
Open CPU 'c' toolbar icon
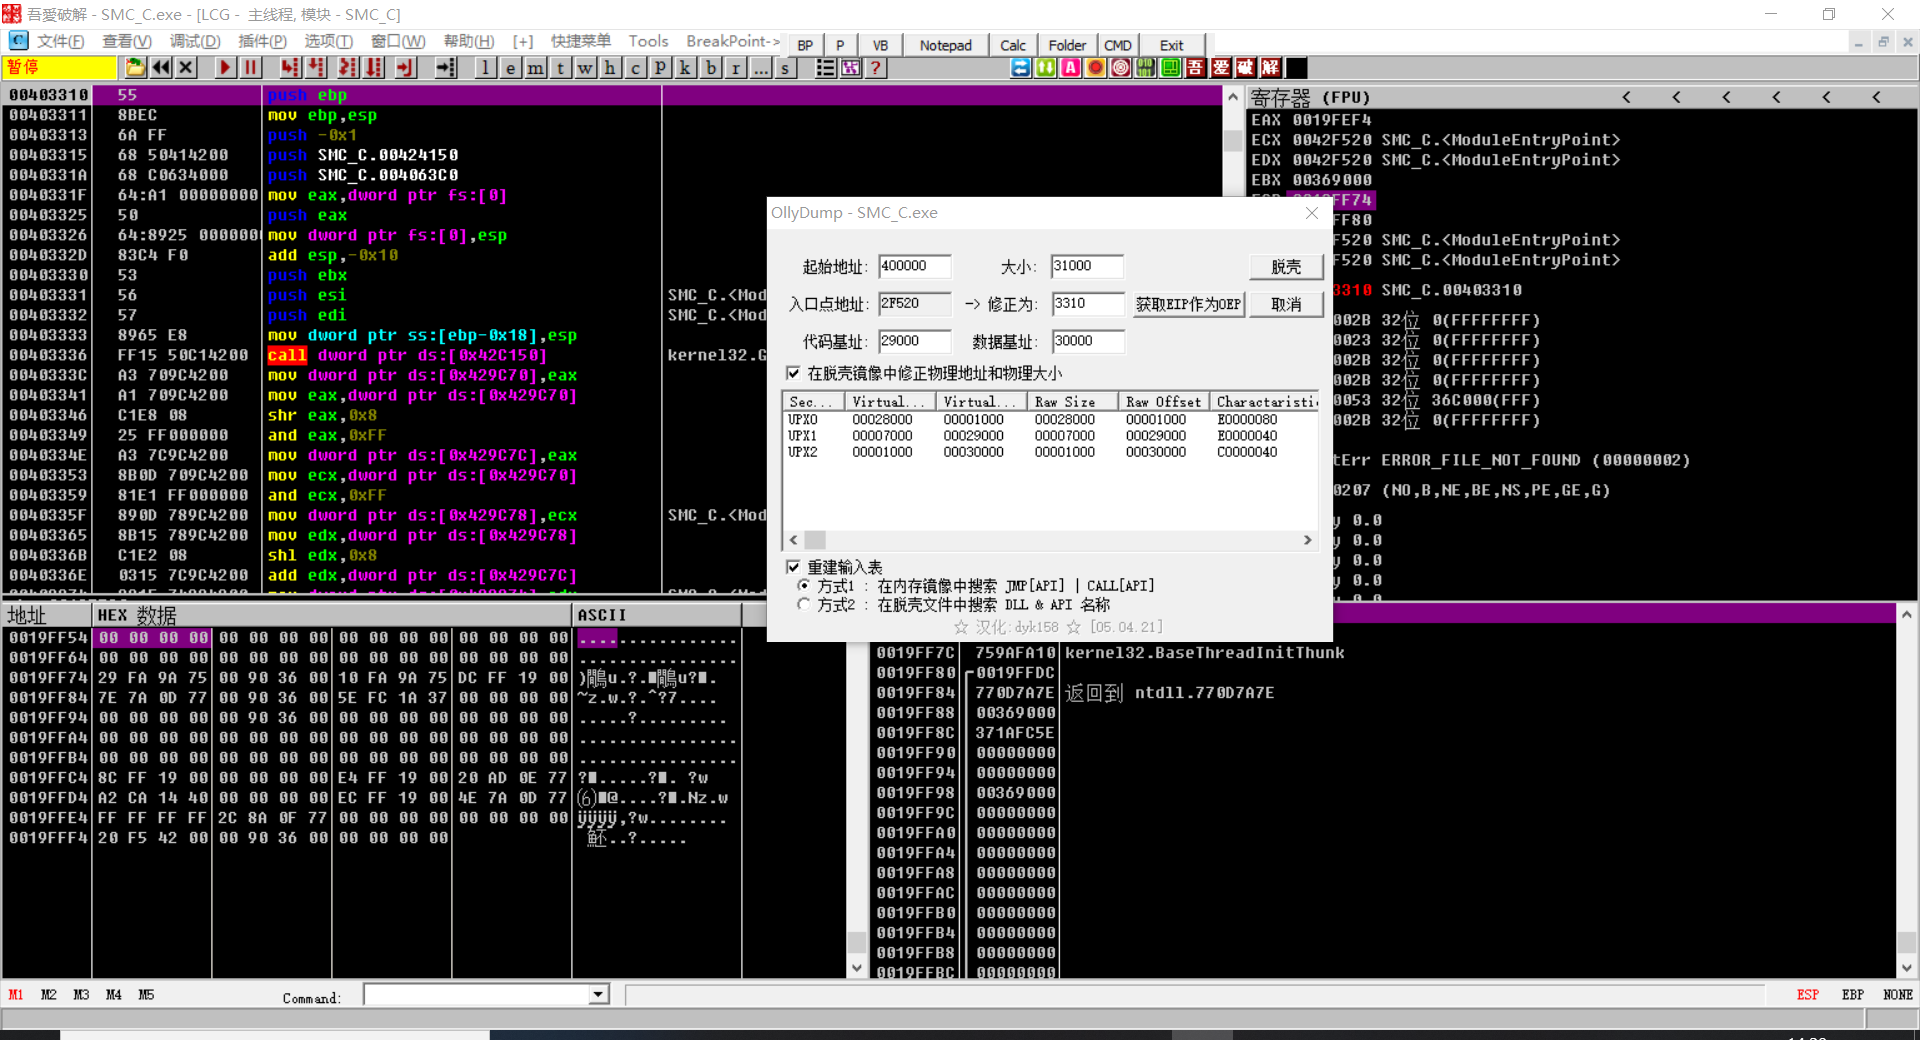pyautogui.click(x=635, y=68)
